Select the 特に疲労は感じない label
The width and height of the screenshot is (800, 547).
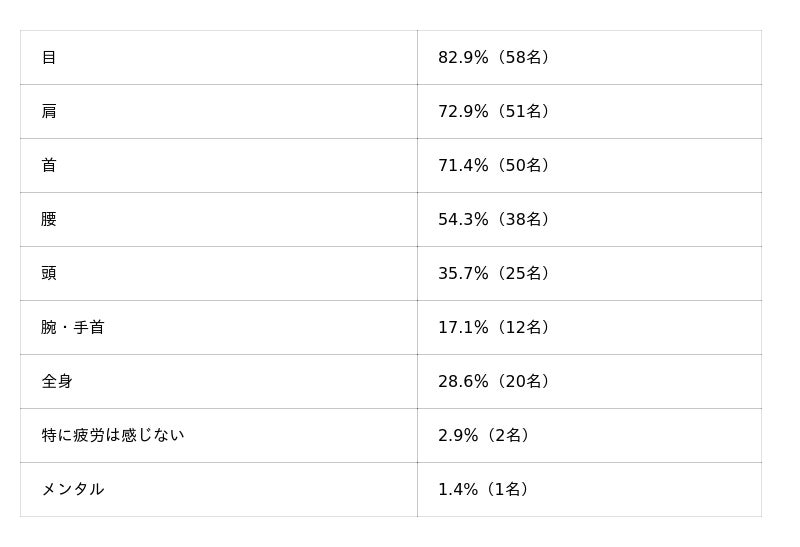(x=112, y=436)
